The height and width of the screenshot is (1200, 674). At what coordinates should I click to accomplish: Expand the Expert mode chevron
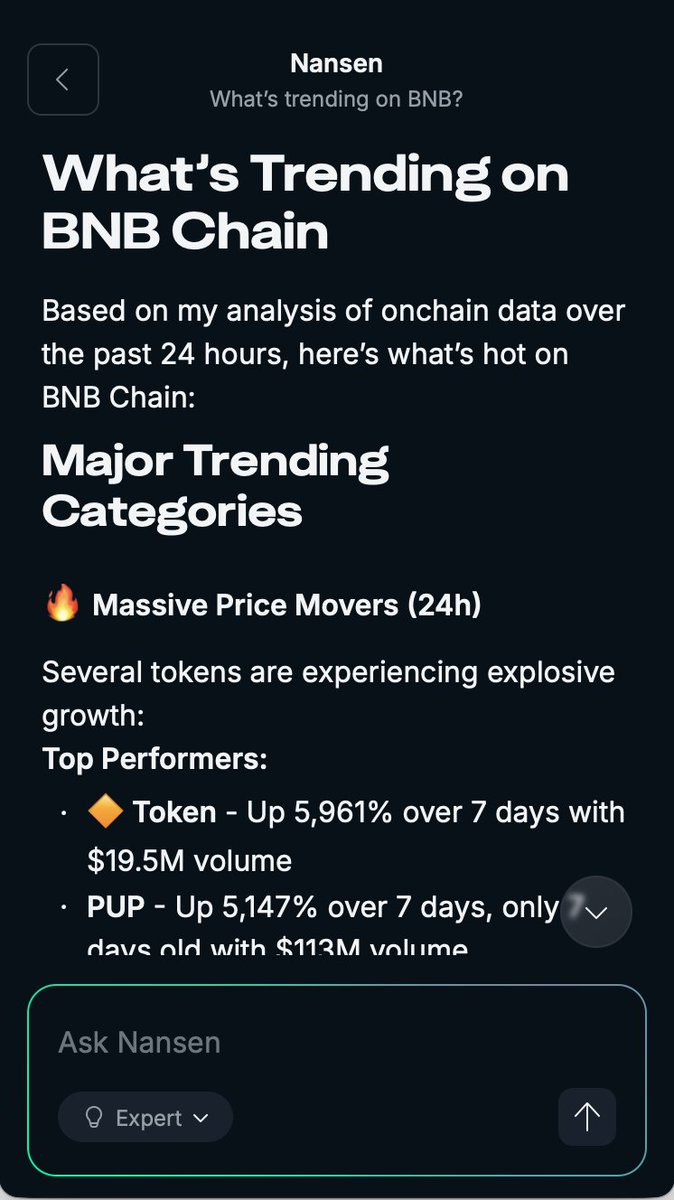tap(201, 1118)
